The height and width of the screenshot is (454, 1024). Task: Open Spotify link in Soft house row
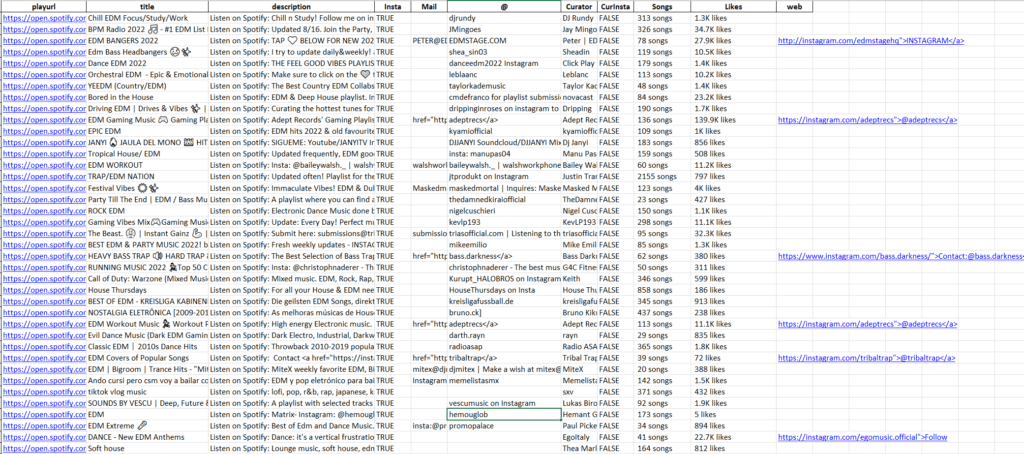(x=44, y=448)
